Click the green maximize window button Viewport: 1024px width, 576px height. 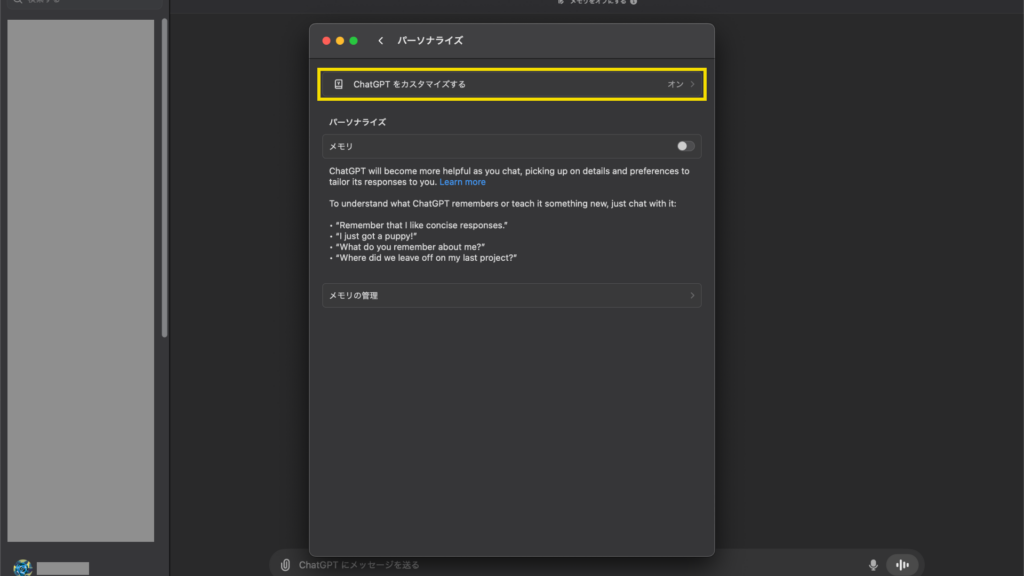click(x=353, y=41)
